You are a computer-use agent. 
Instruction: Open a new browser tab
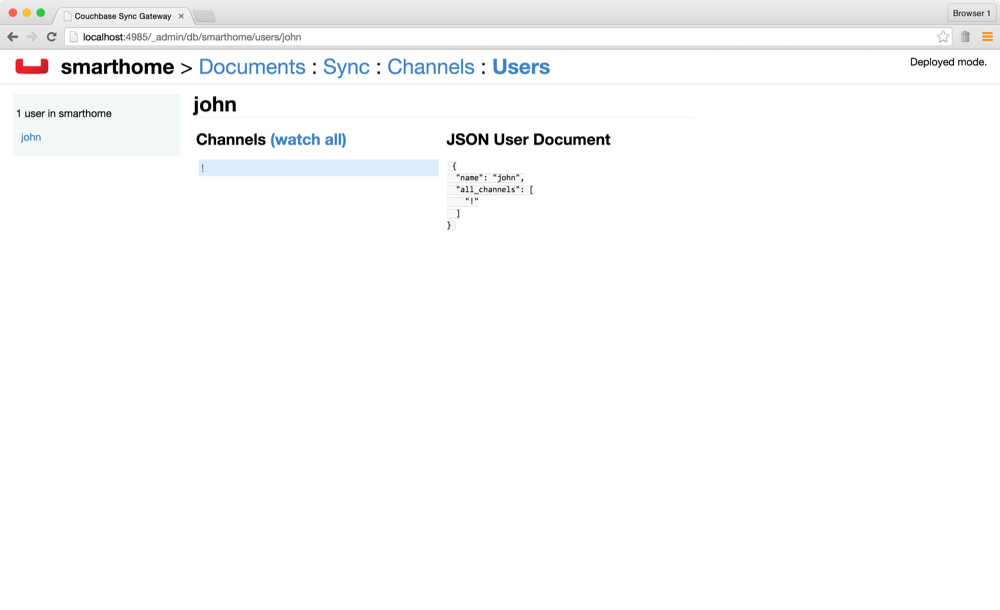click(204, 16)
